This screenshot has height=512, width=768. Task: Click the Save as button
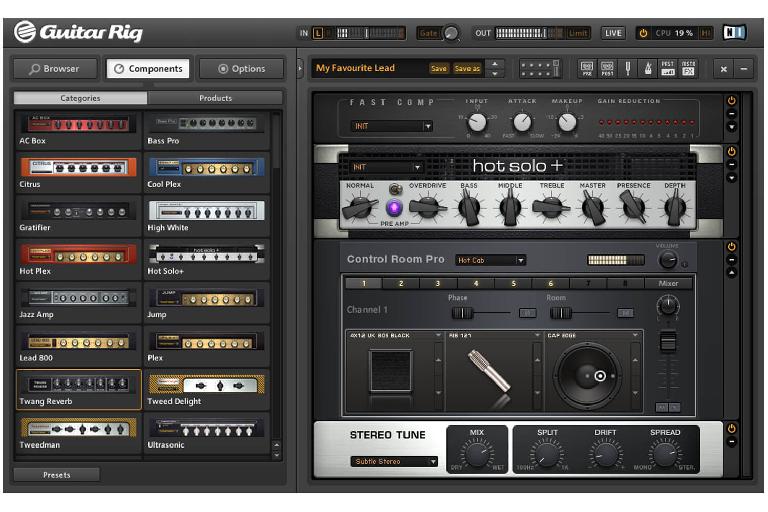coord(467,69)
